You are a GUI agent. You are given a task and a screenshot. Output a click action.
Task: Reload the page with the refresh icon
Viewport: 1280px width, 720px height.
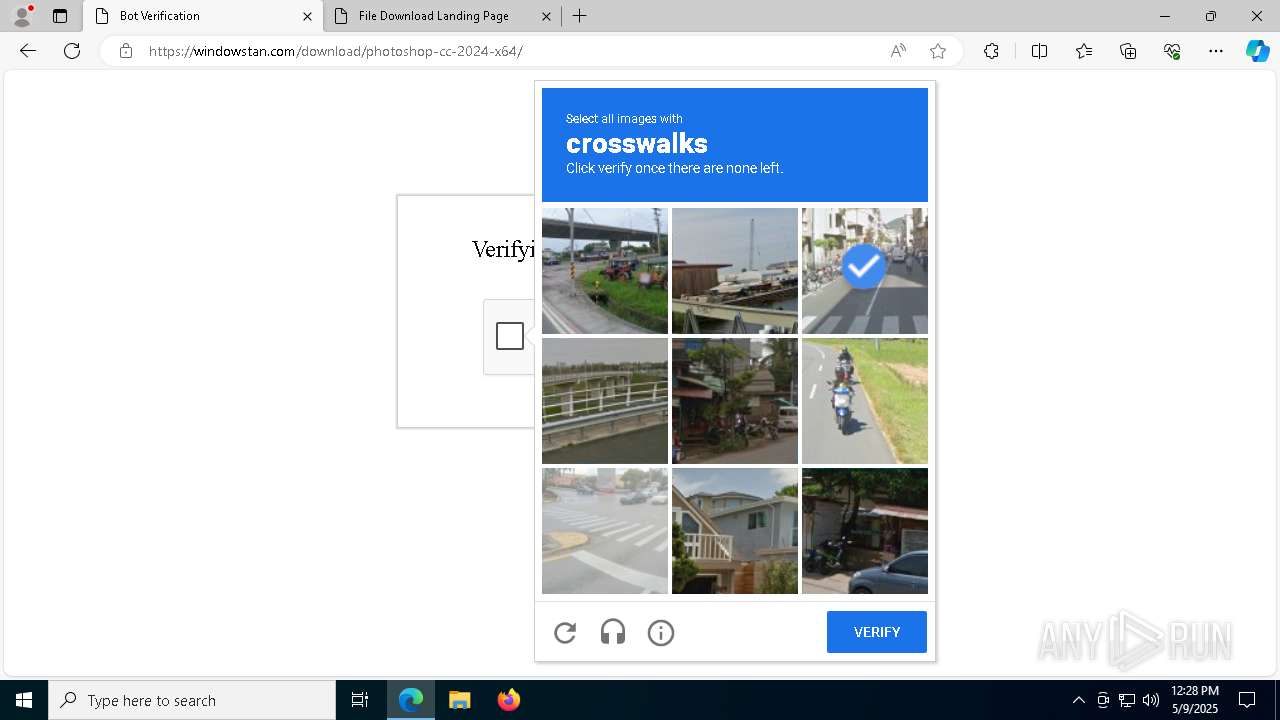pyautogui.click(x=72, y=51)
